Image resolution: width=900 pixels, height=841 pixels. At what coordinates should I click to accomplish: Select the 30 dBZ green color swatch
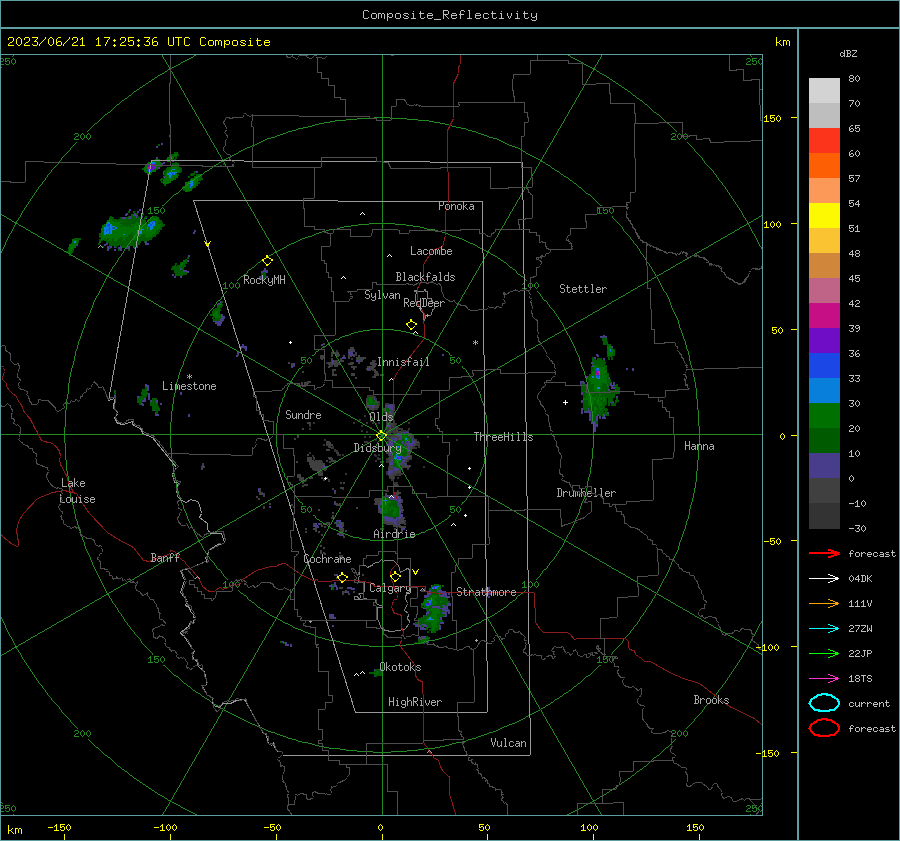pyautogui.click(x=824, y=416)
